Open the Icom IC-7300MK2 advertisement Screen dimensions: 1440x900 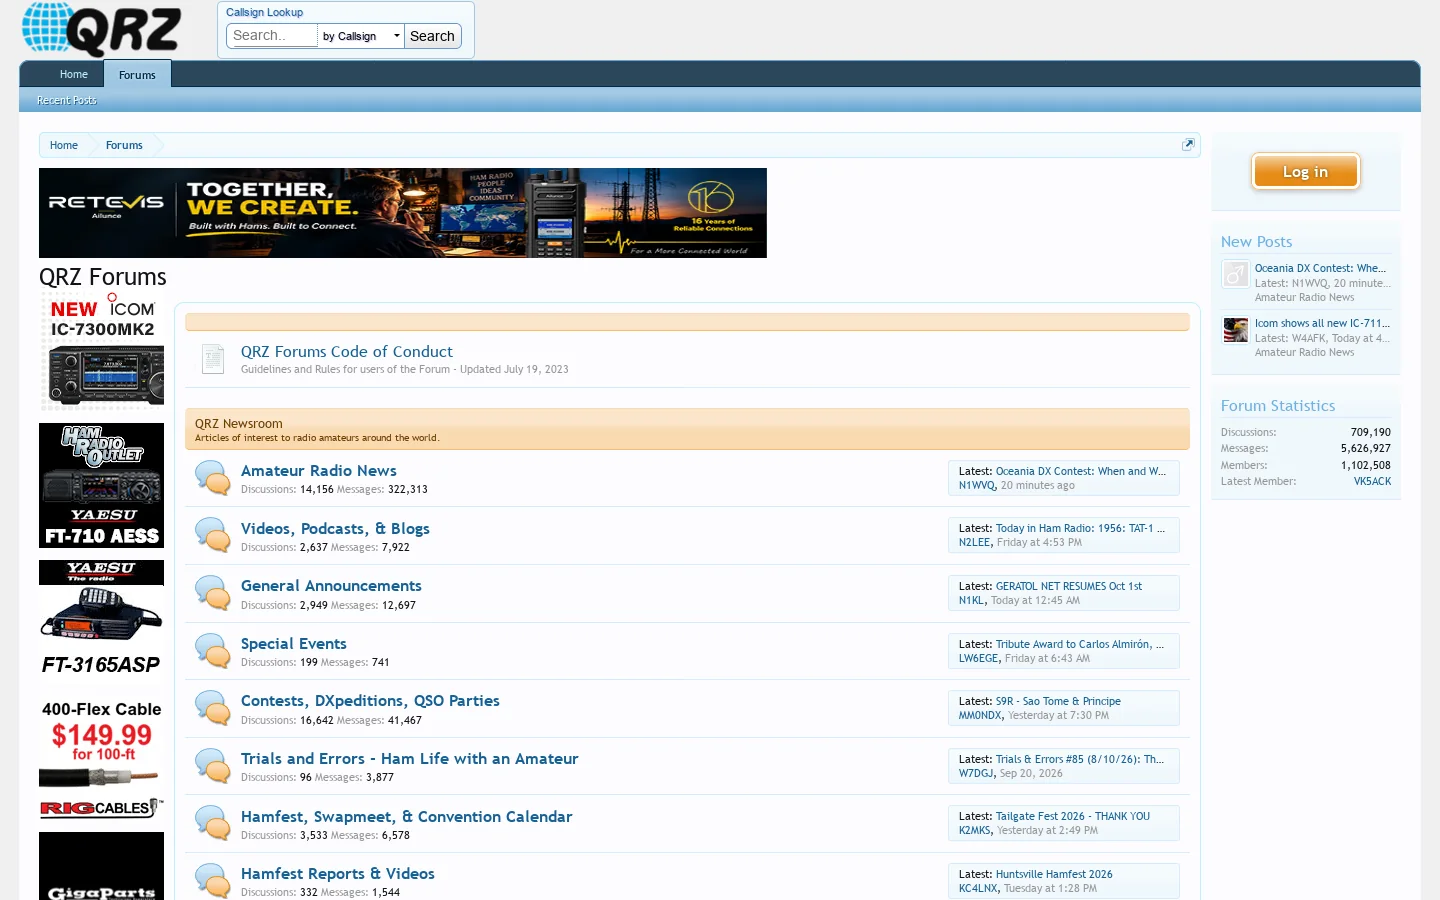[x=102, y=353]
